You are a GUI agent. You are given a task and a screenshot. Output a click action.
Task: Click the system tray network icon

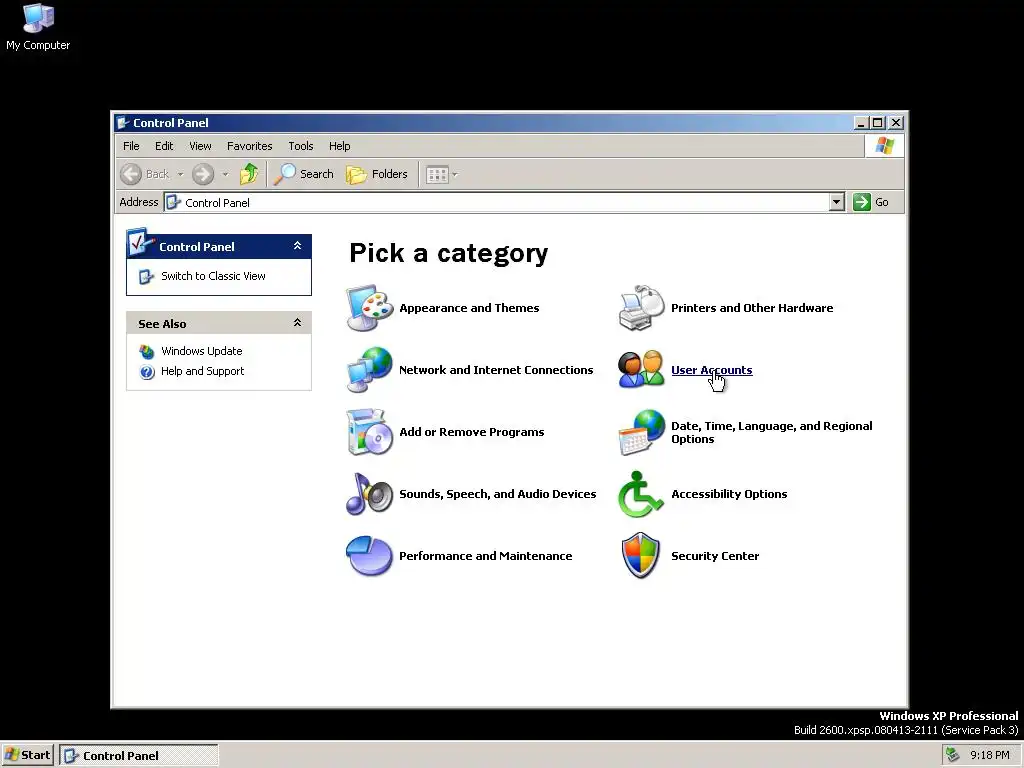953,755
